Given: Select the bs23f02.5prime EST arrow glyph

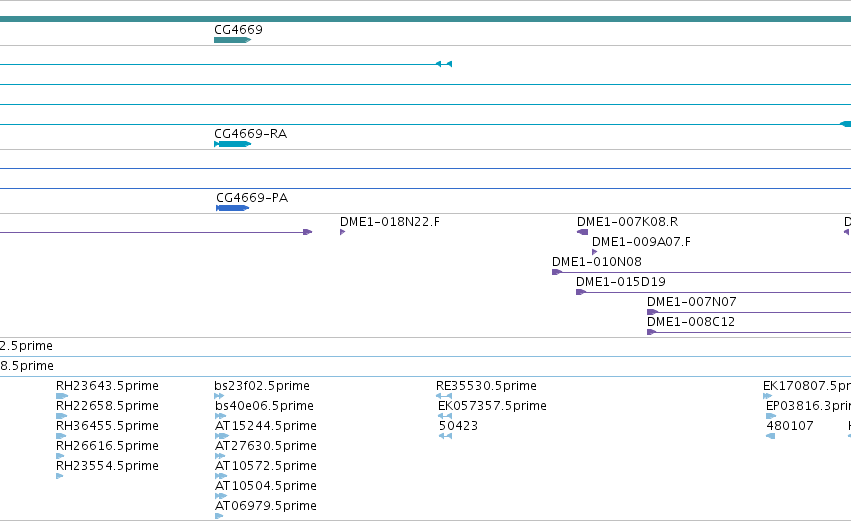Looking at the screenshot, I should (x=219, y=396).
